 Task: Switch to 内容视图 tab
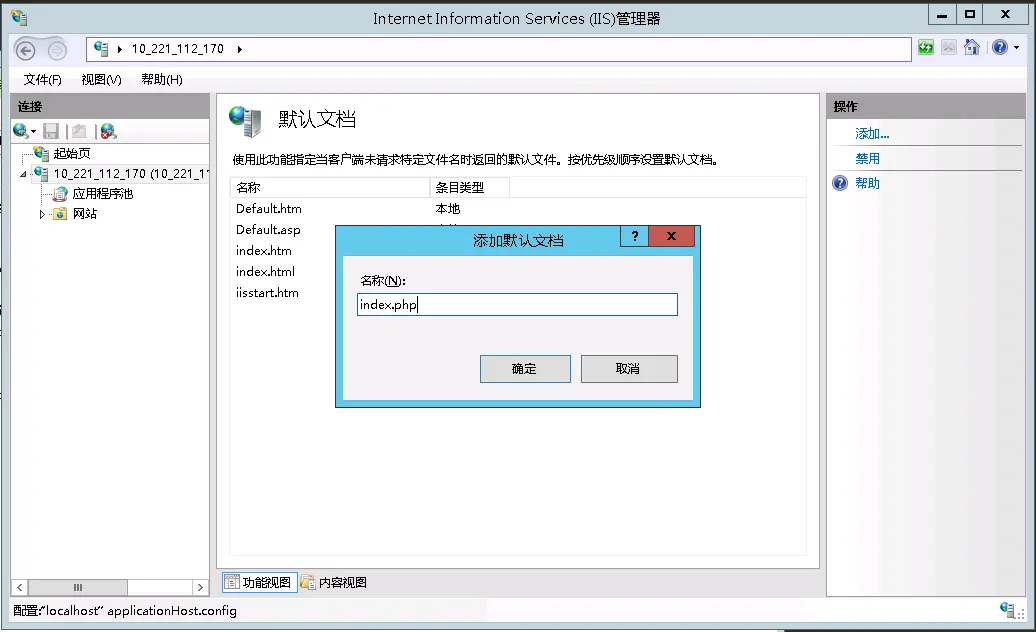coord(334,582)
